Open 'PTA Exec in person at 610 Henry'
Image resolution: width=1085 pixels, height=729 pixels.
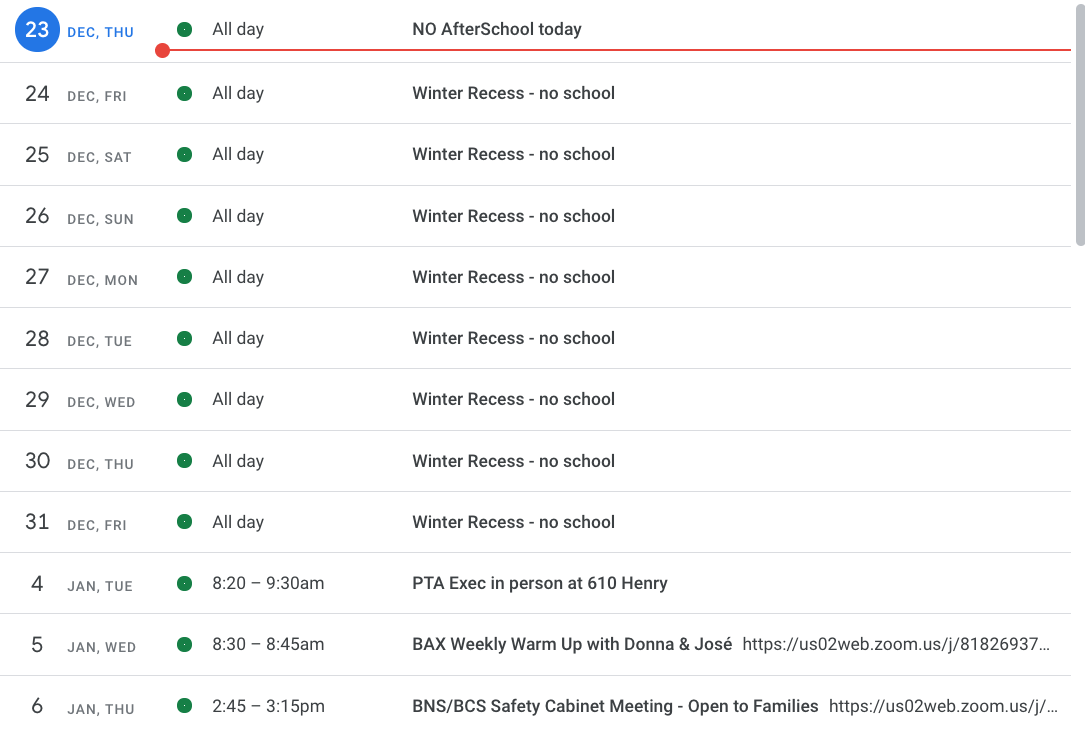540,583
